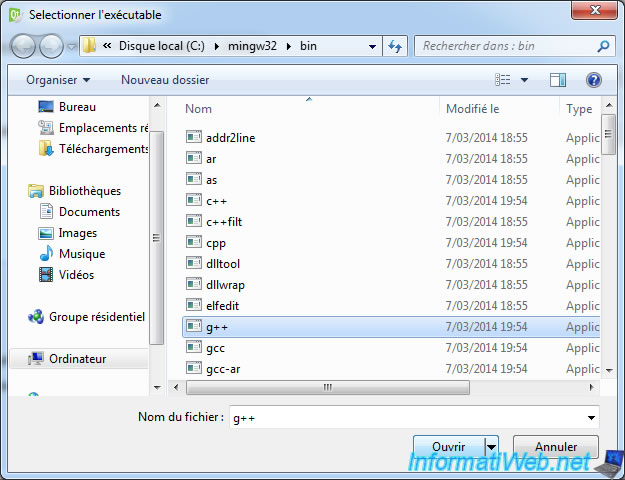The image size is (625, 480).
Task: Click the elfedit file icon
Action: coord(194,305)
